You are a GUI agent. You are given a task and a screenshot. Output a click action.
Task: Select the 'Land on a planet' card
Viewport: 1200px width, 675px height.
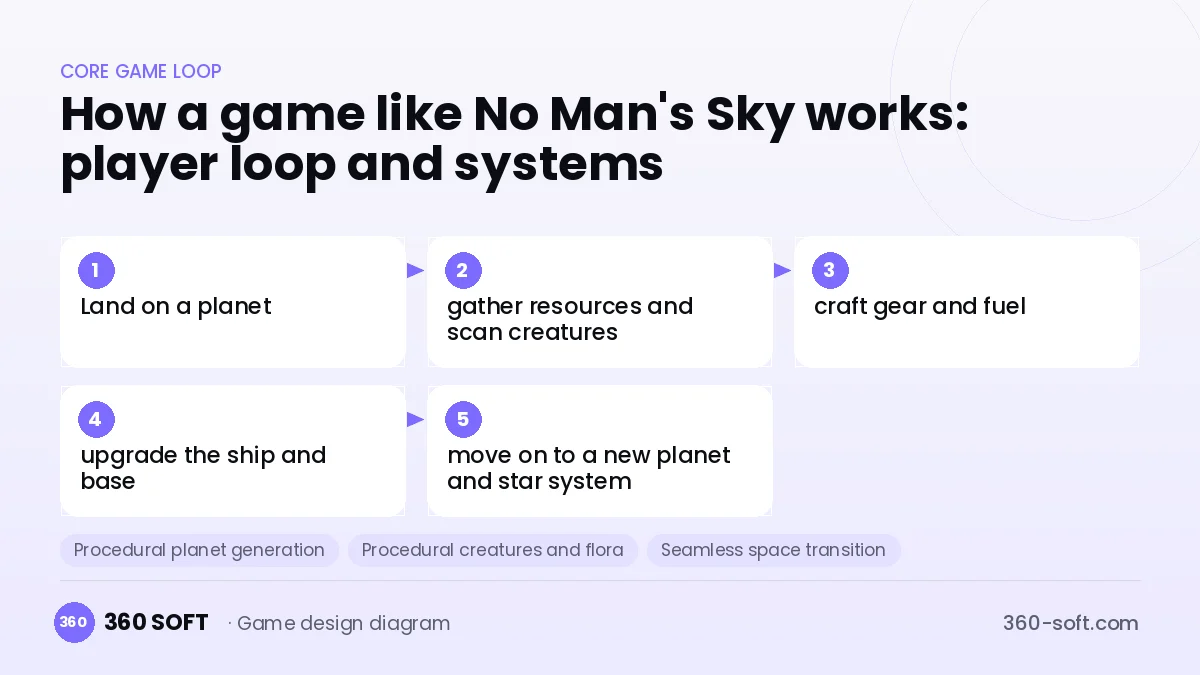[x=233, y=302]
